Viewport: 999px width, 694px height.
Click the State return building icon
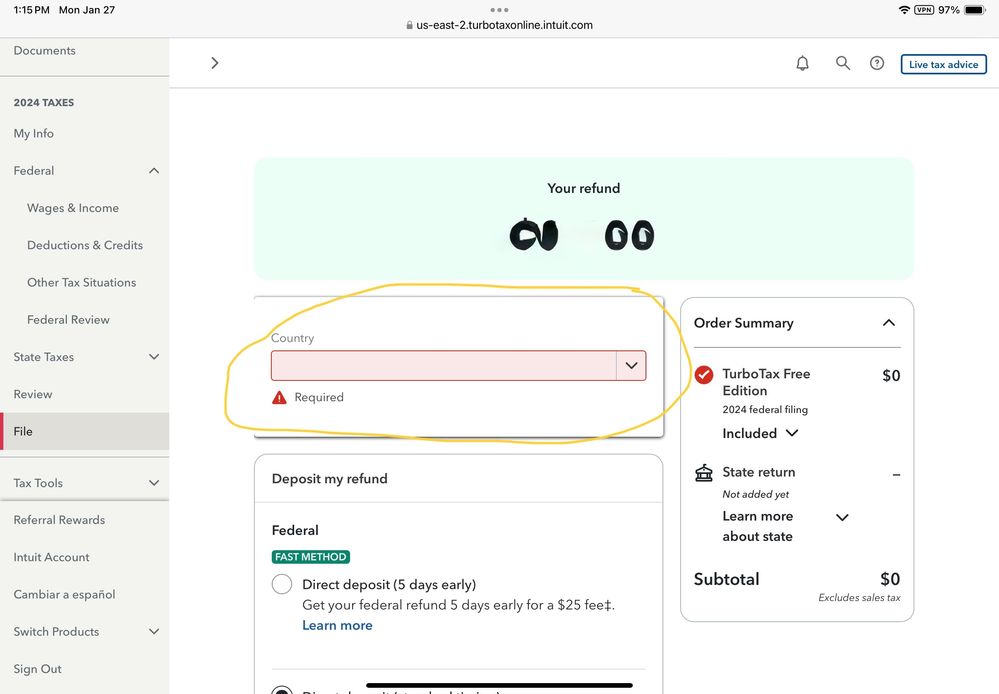coord(704,473)
